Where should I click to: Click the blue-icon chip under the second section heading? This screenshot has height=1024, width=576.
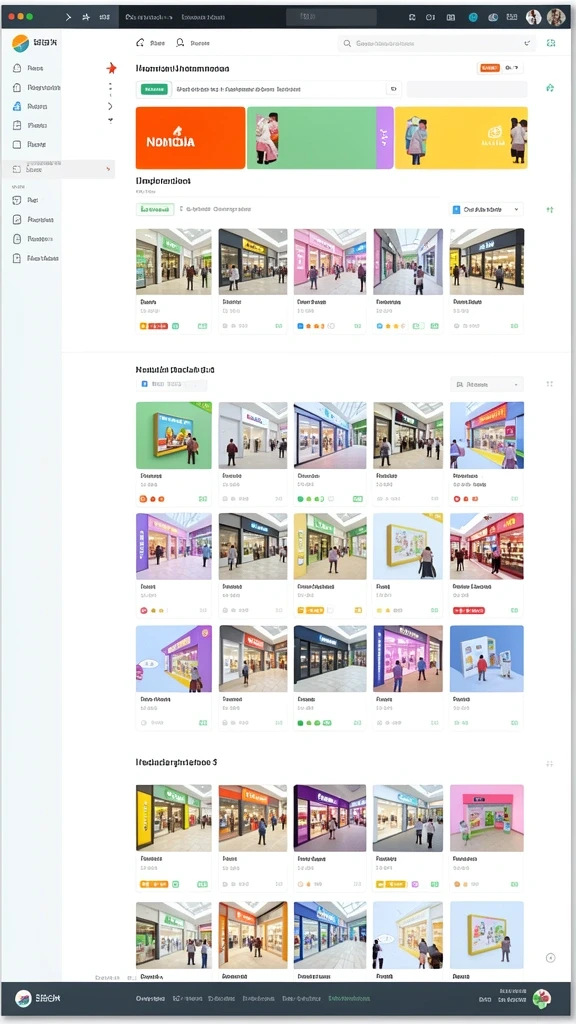[x=171, y=385]
